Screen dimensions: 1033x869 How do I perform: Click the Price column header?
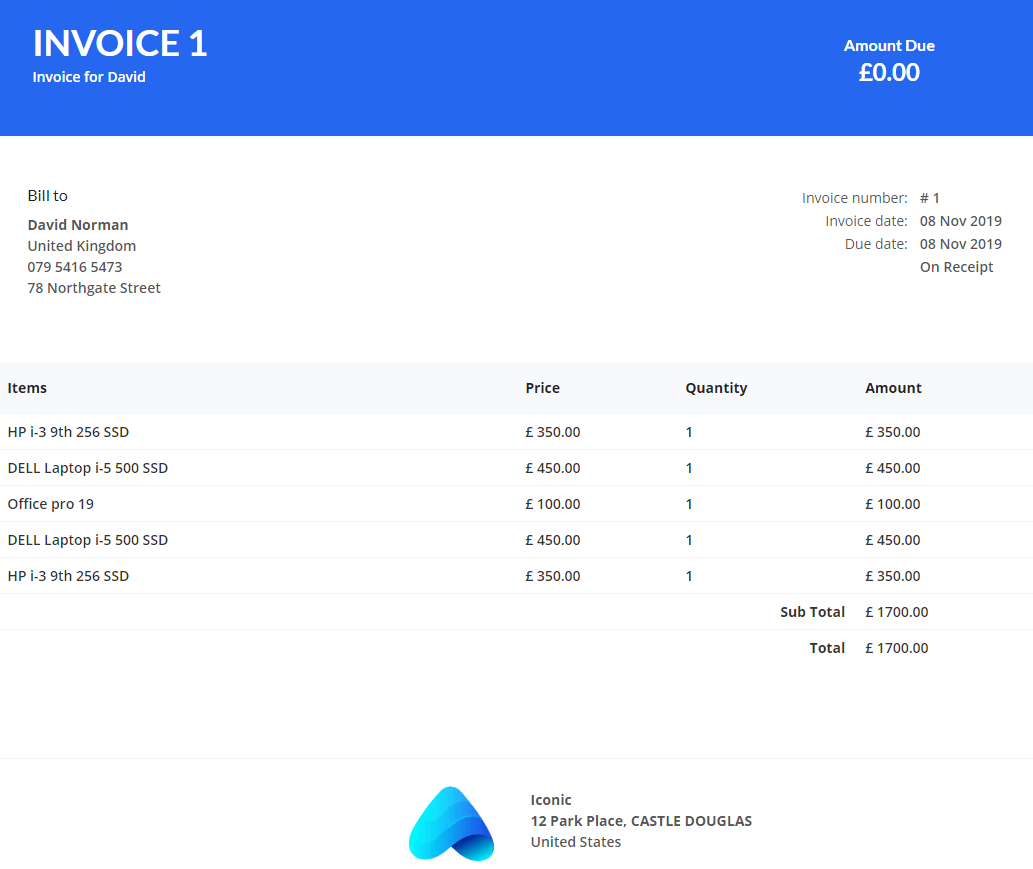point(542,388)
